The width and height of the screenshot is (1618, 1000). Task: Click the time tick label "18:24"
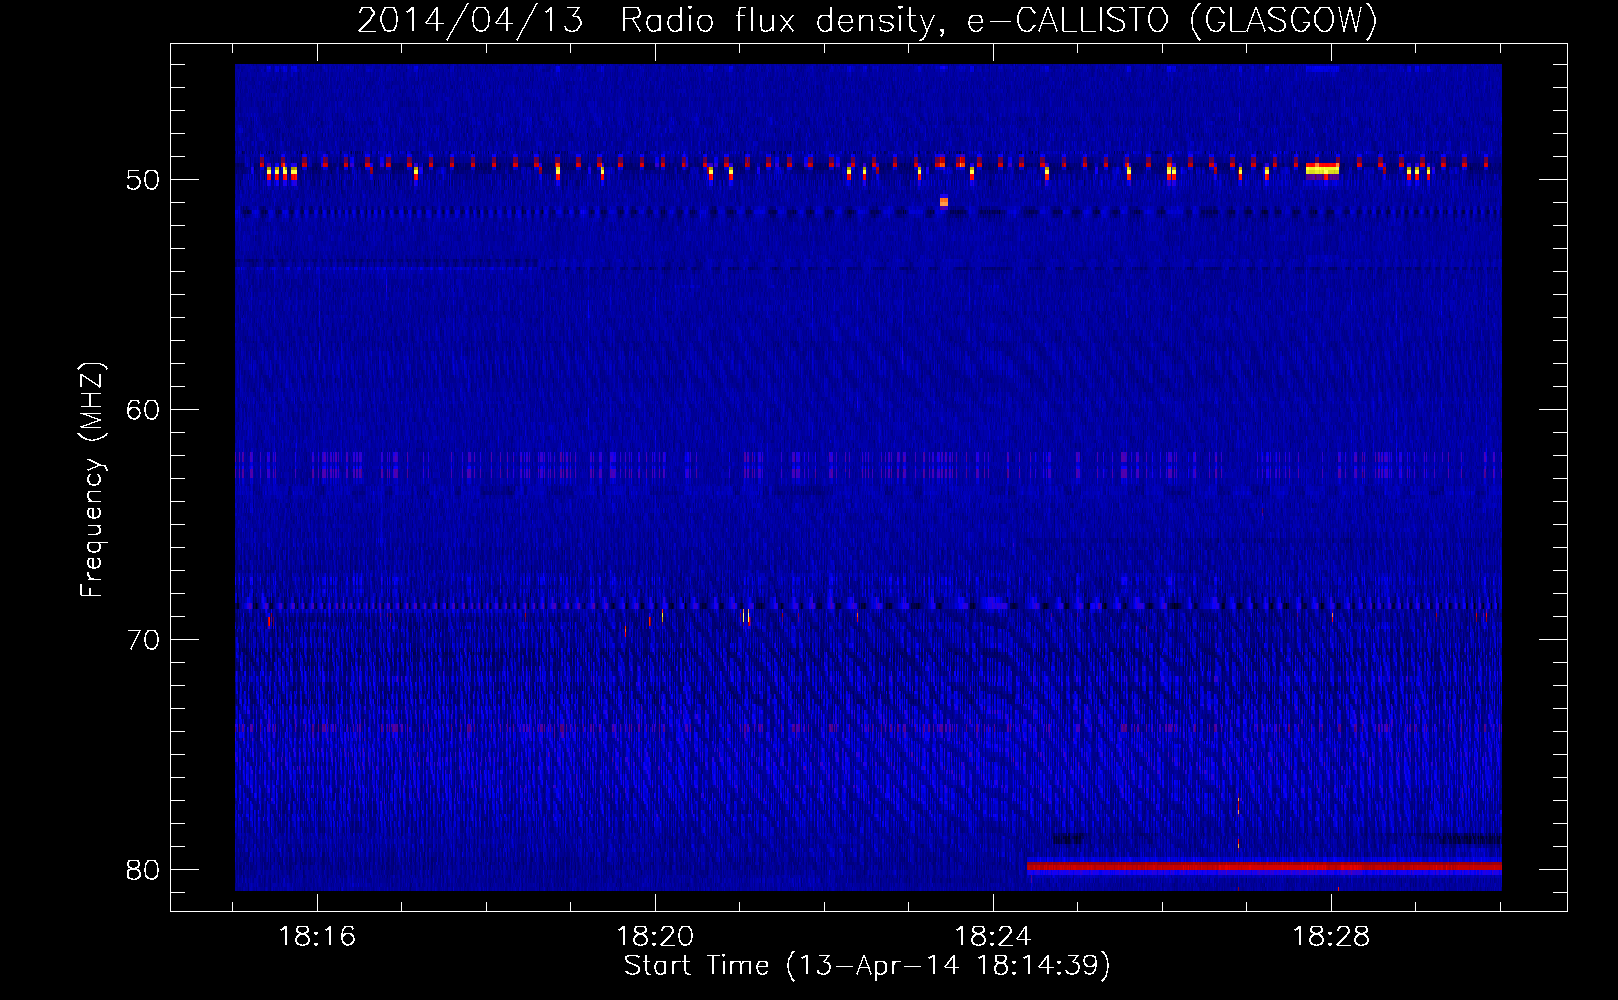[x=993, y=937]
